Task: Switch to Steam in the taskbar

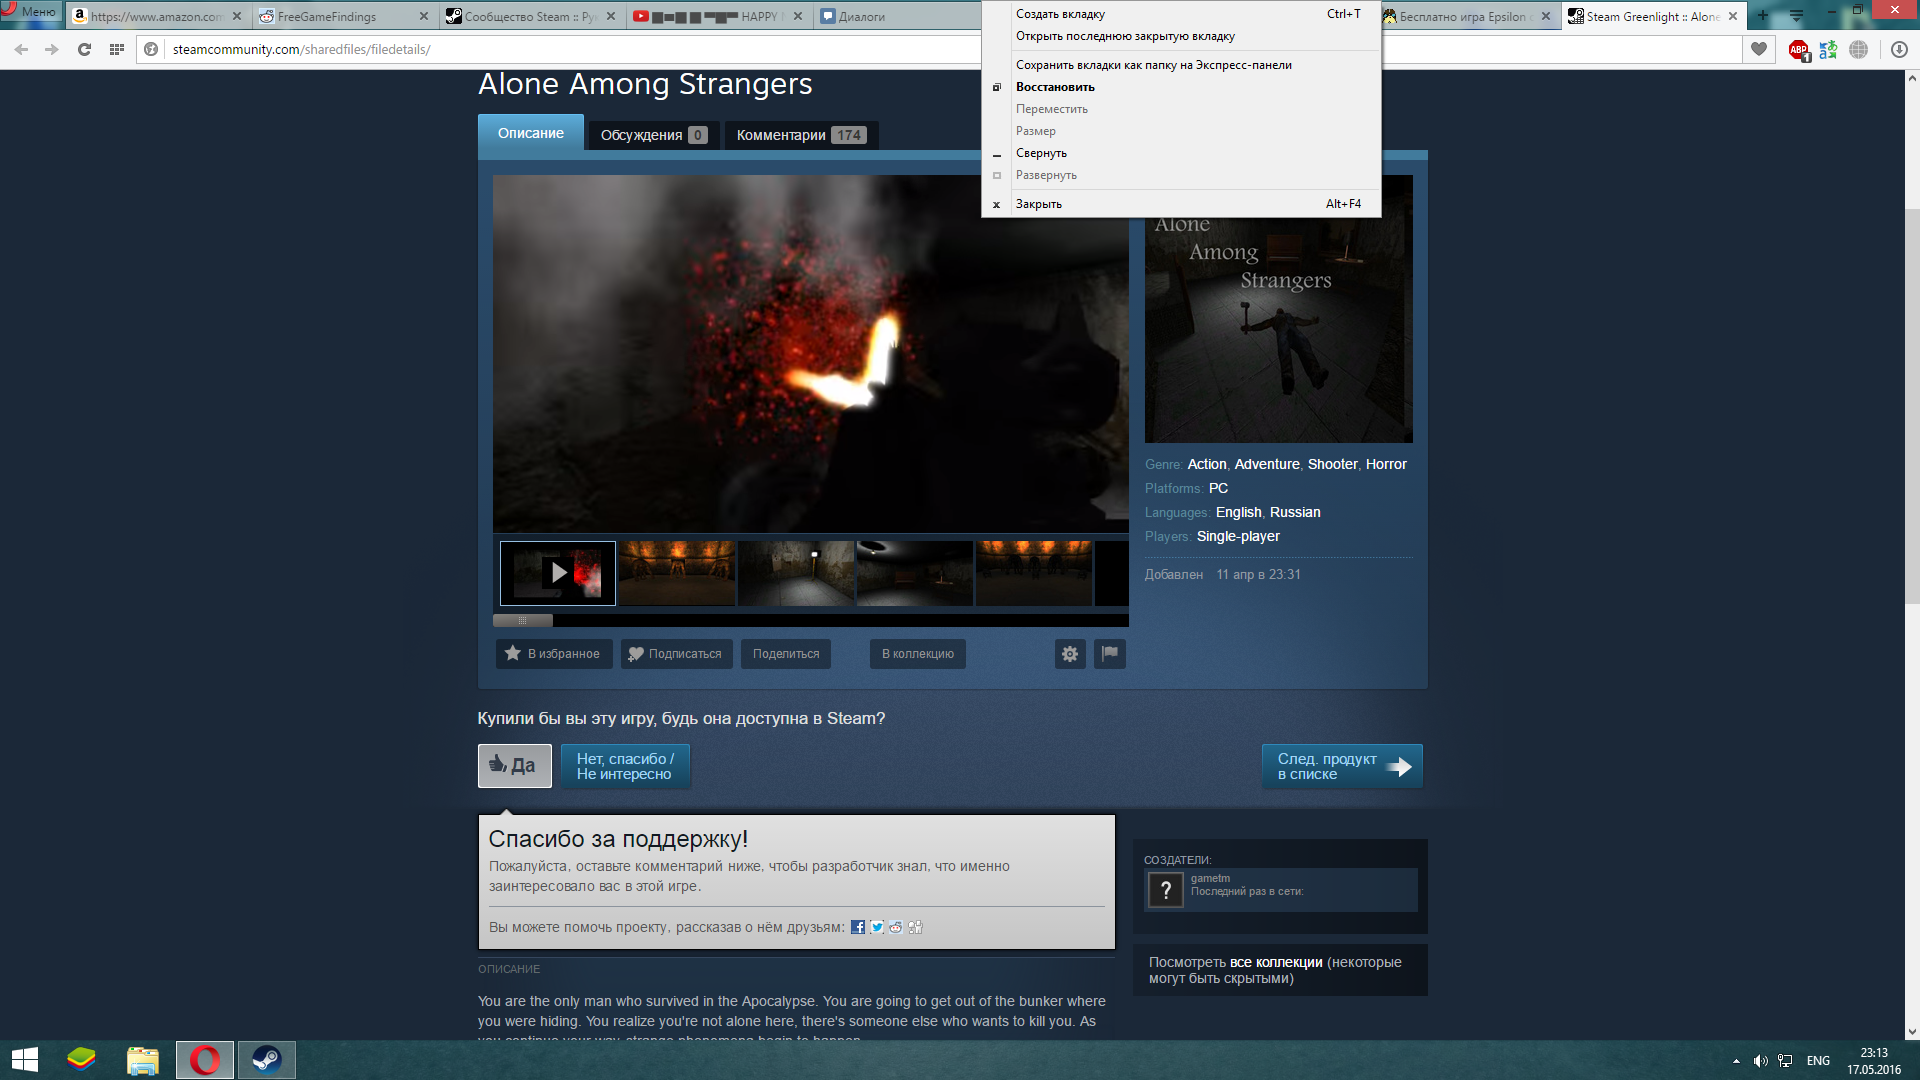Action: click(x=266, y=1060)
